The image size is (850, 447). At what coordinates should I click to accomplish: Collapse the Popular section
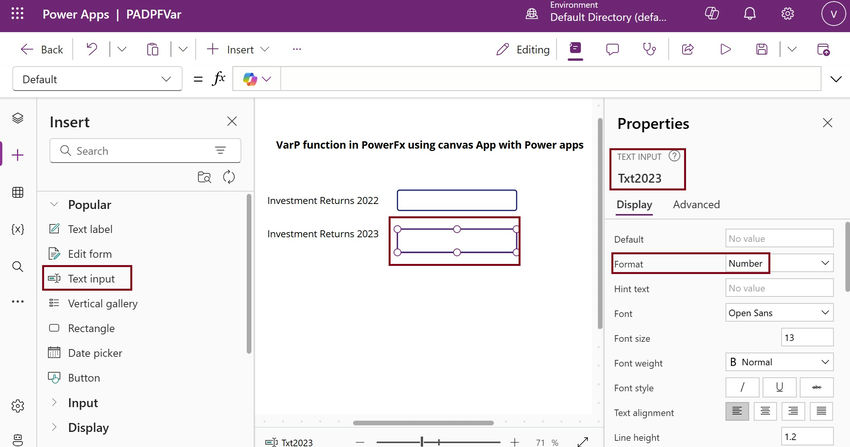pyautogui.click(x=54, y=205)
